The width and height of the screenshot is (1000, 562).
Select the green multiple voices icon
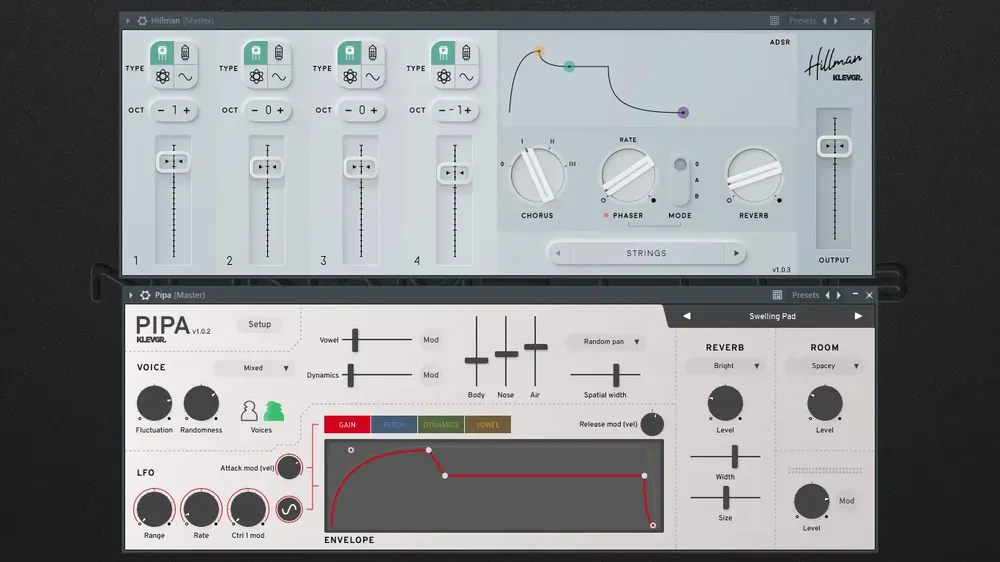pyautogui.click(x=274, y=411)
